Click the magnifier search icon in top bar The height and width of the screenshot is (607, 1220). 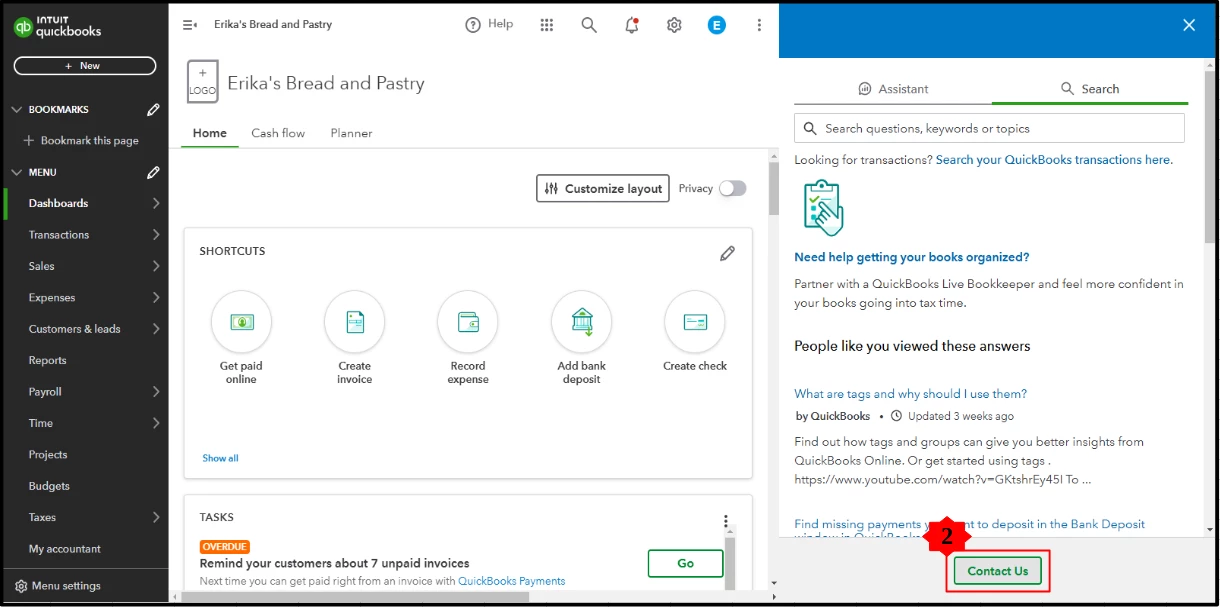[589, 25]
